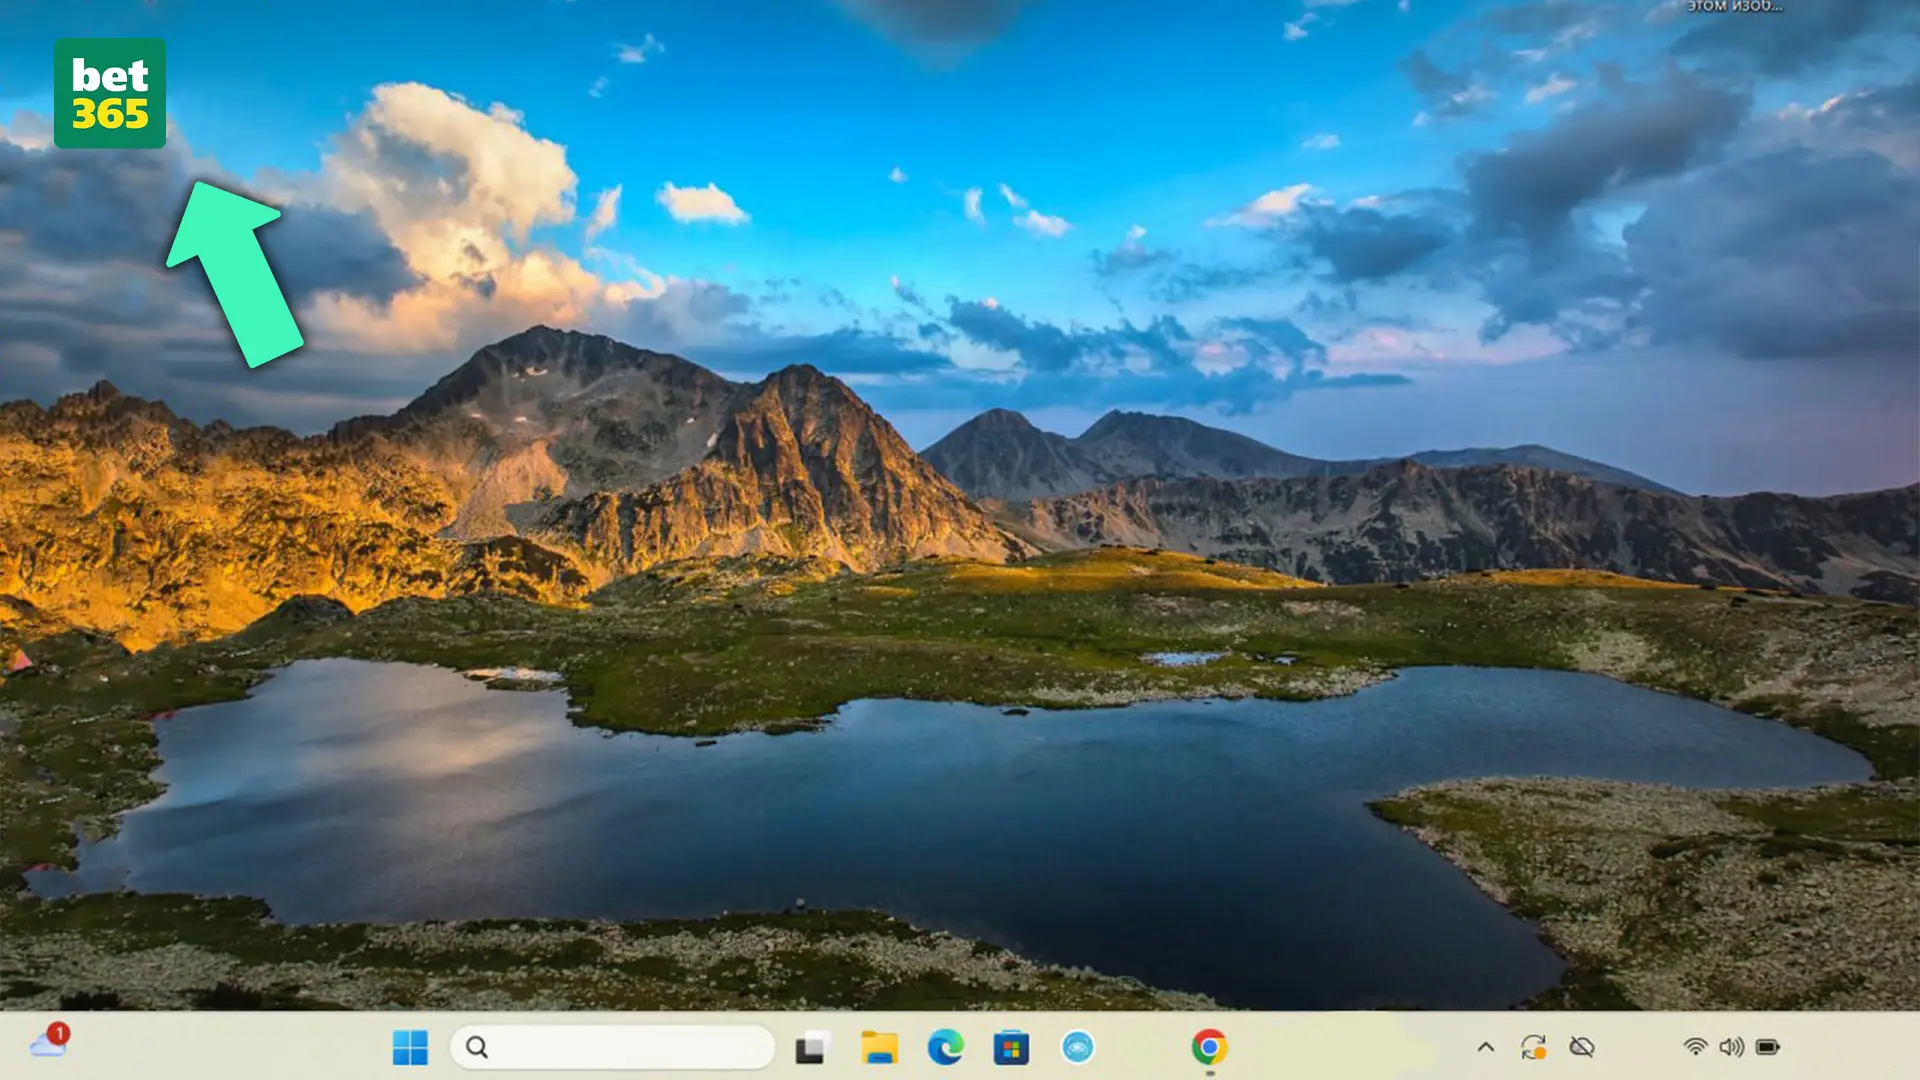
Task: Click the speaker volume icon
Action: tap(1731, 1047)
